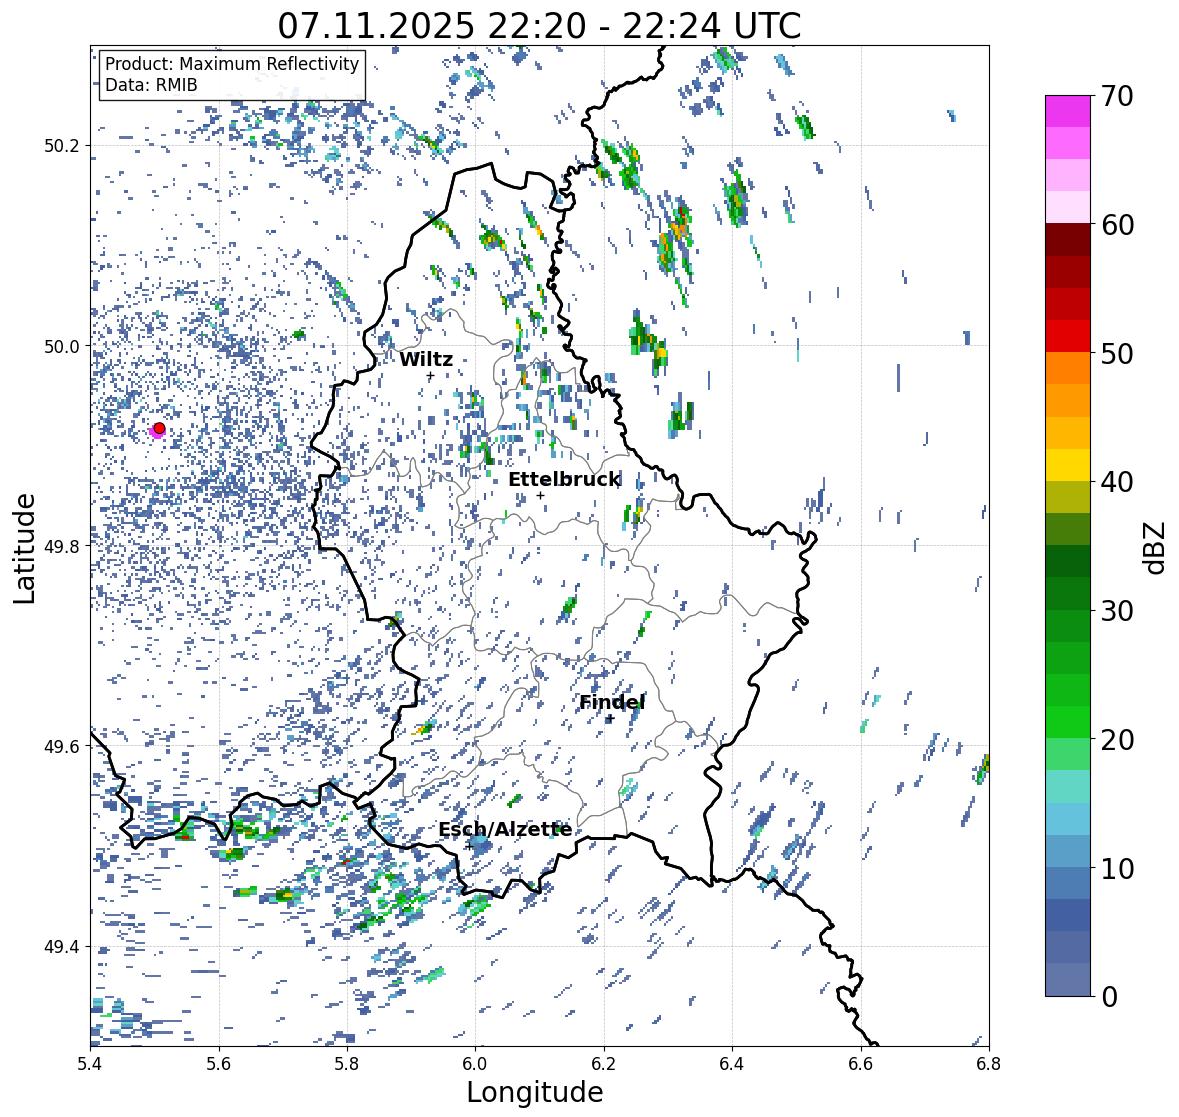Click the 30 value on the colorbar

pyautogui.click(x=1117, y=610)
